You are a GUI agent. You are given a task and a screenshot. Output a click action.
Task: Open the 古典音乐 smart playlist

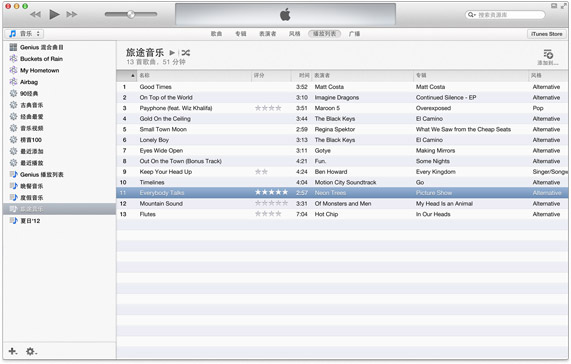(x=59, y=105)
